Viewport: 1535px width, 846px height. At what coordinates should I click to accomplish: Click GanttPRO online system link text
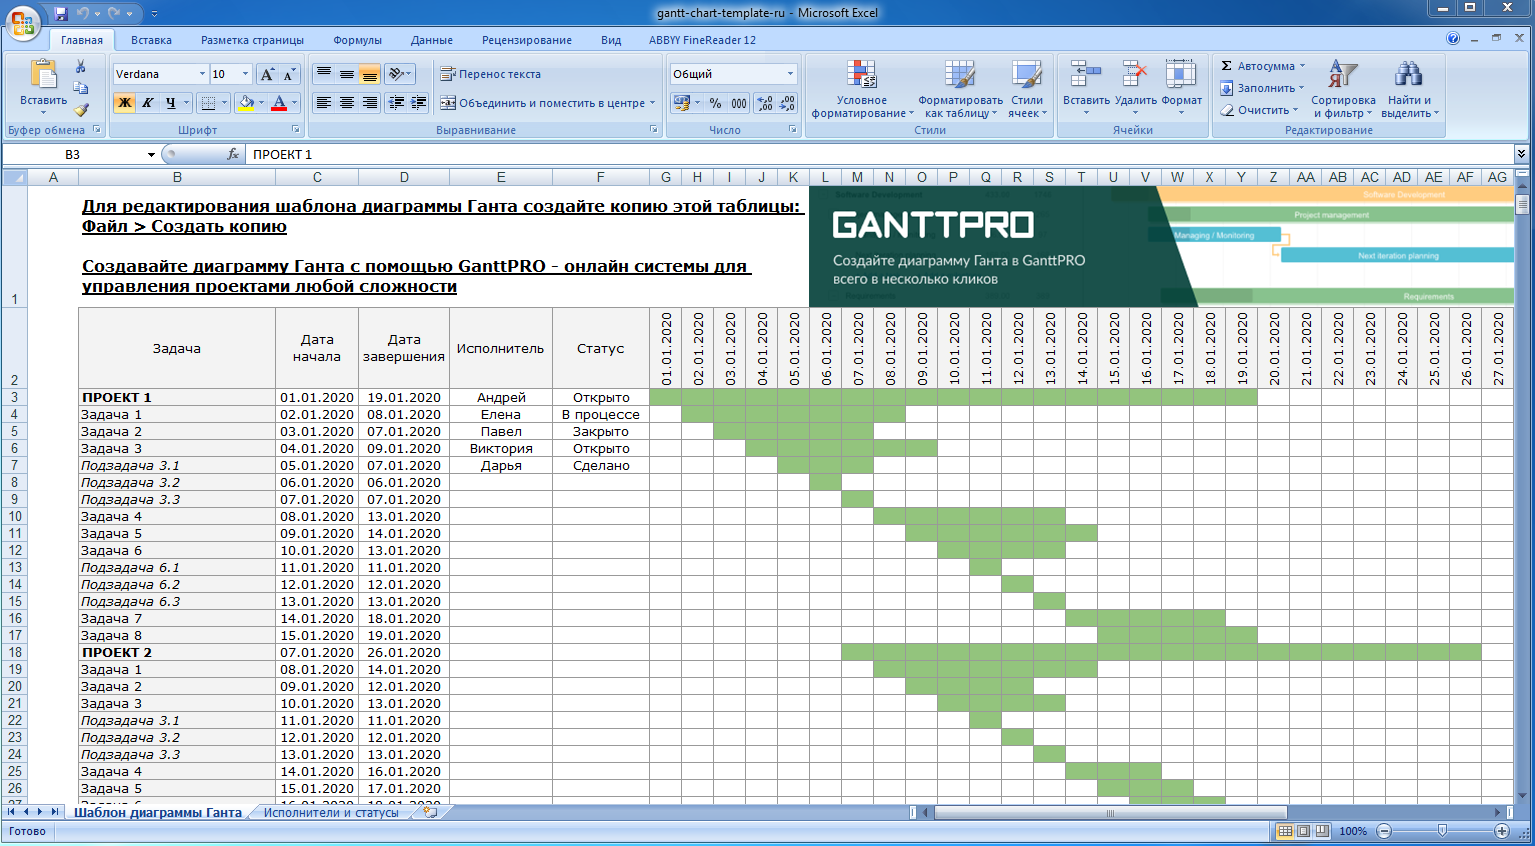416,276
